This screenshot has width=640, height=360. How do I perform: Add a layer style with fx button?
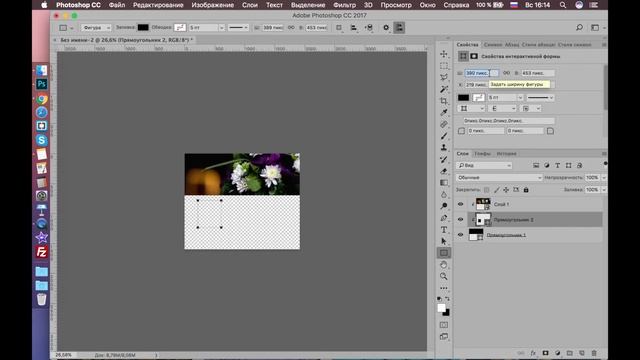tap(533, 353)
